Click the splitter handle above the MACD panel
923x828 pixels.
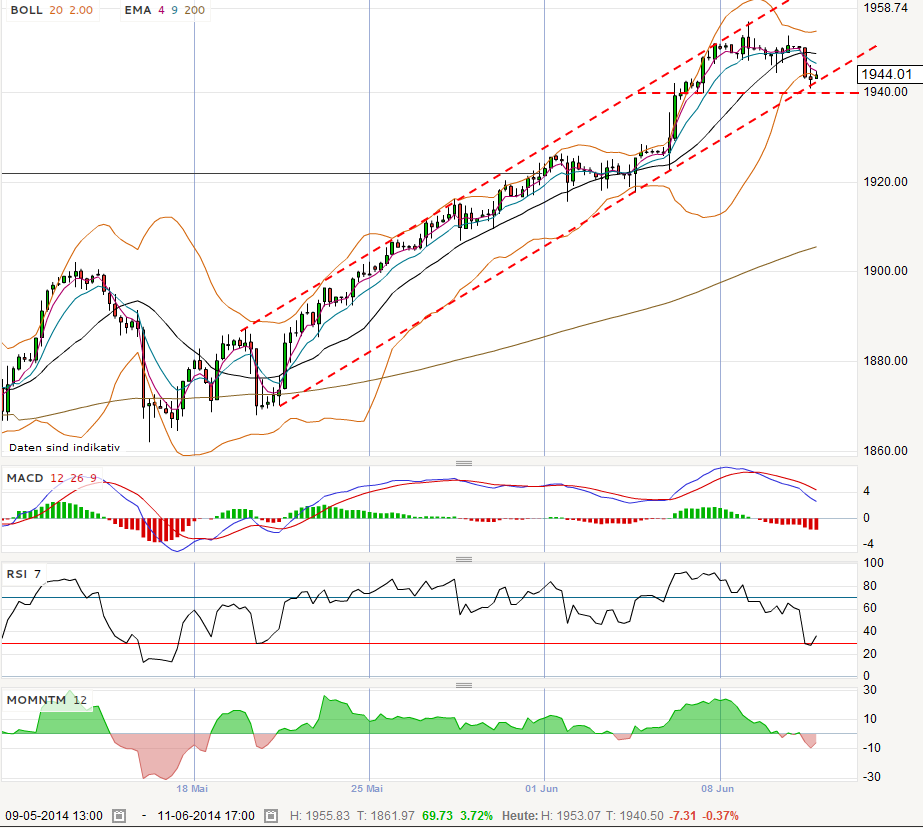(464, 463)
